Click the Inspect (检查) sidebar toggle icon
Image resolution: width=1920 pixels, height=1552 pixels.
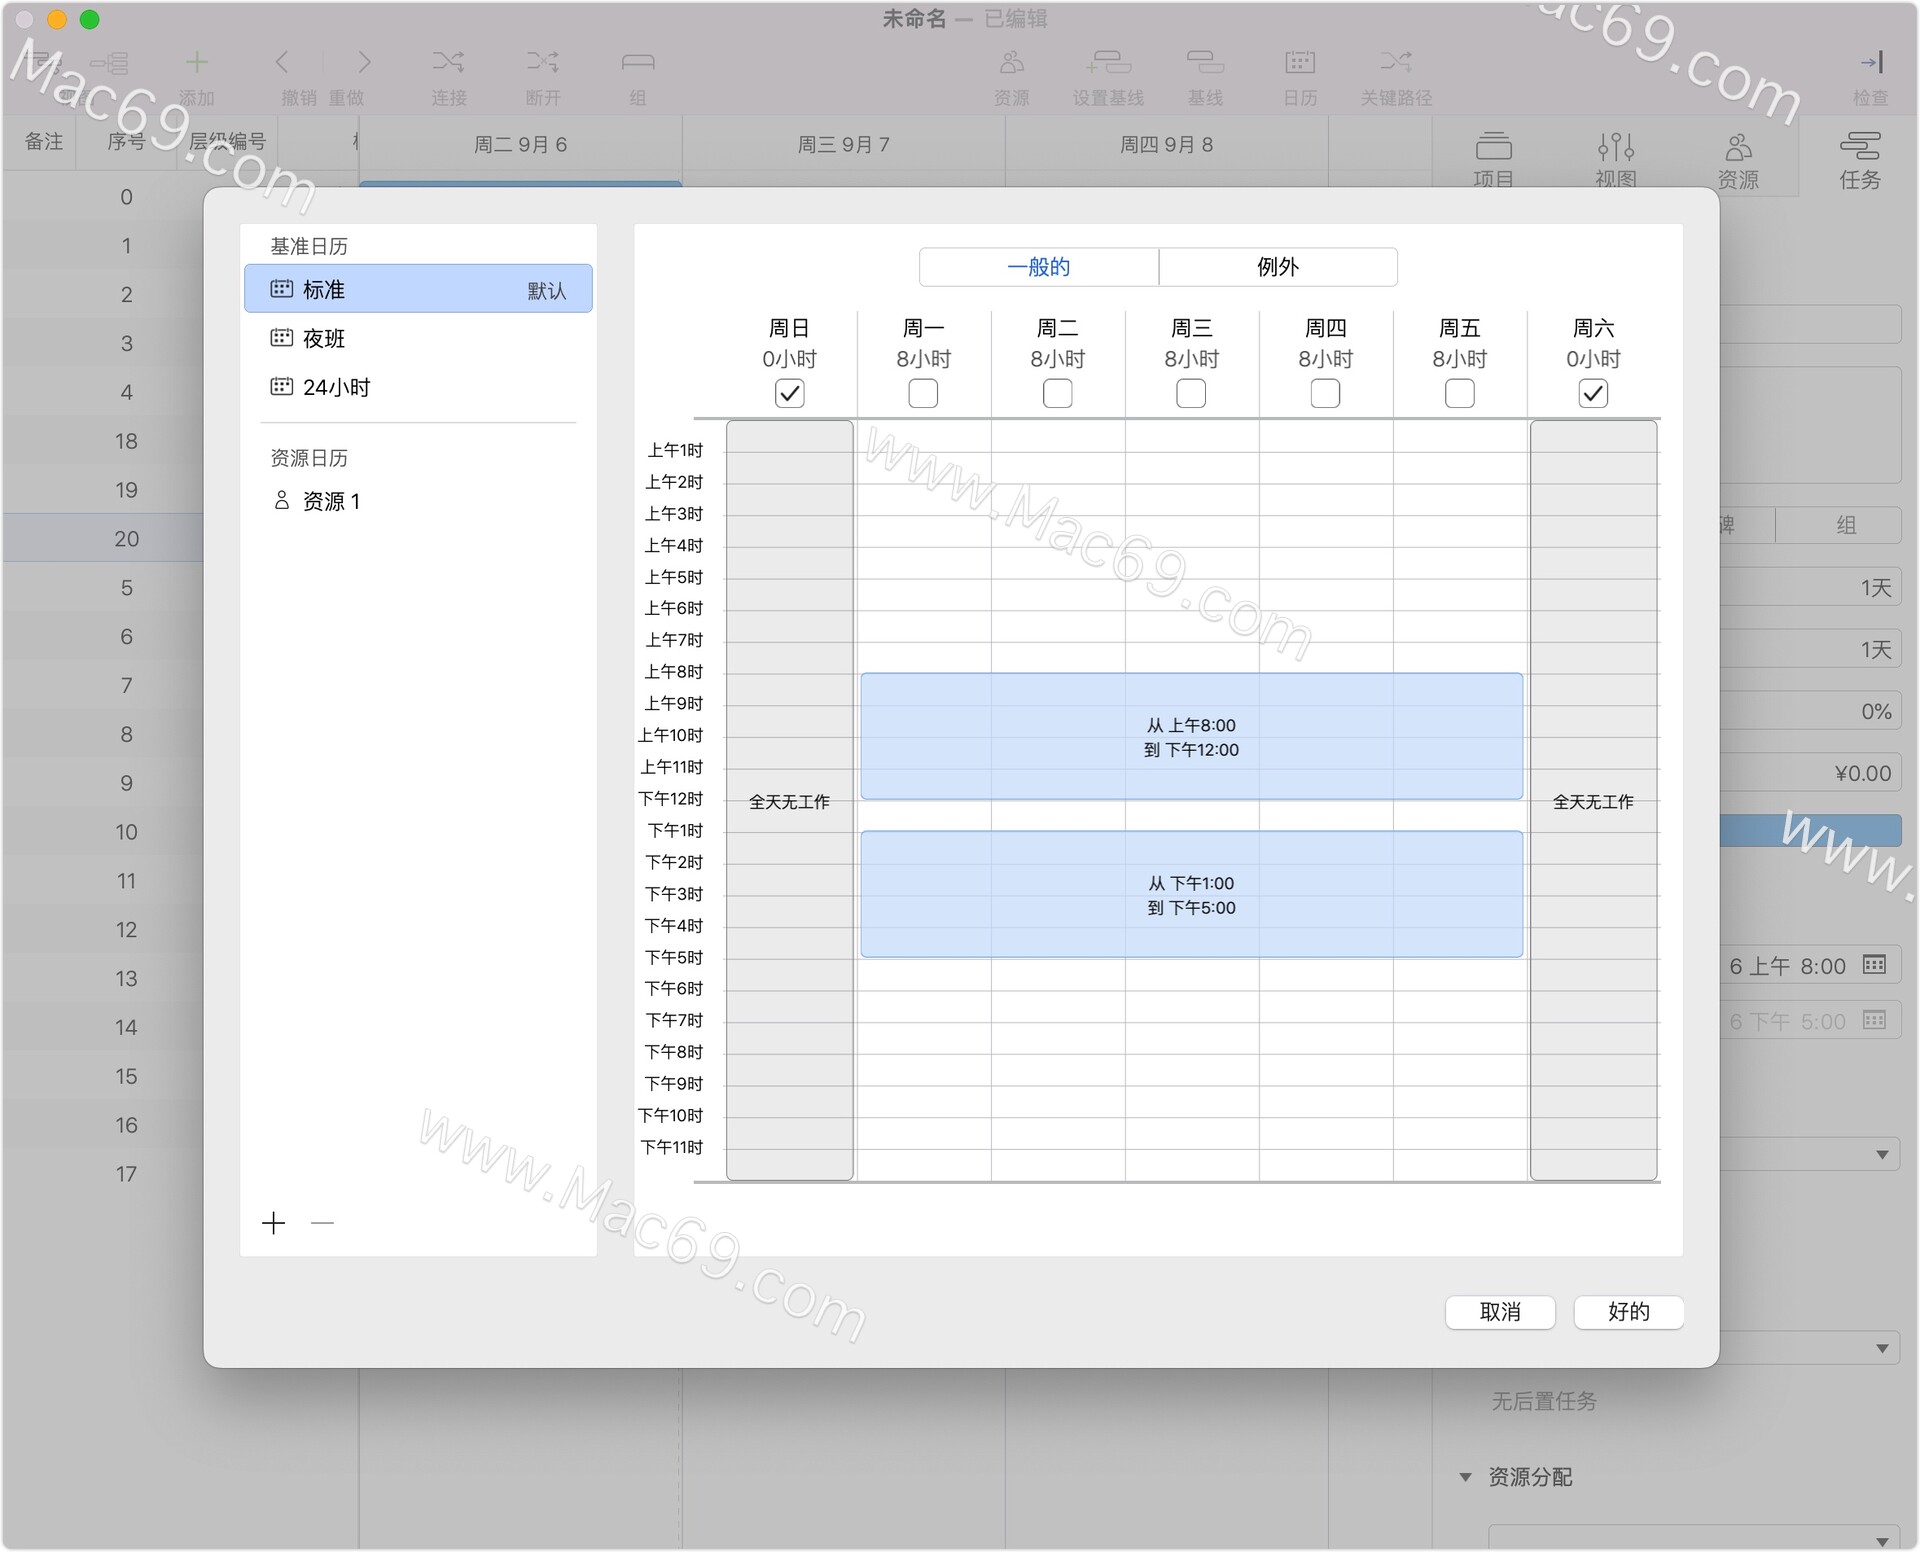(x=1871, y=64)
